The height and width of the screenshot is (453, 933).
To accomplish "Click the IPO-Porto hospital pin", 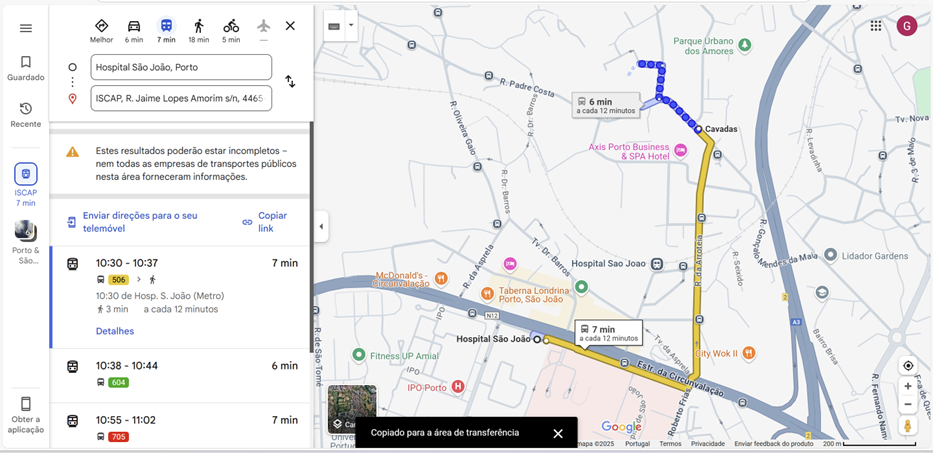I will 457,387.
